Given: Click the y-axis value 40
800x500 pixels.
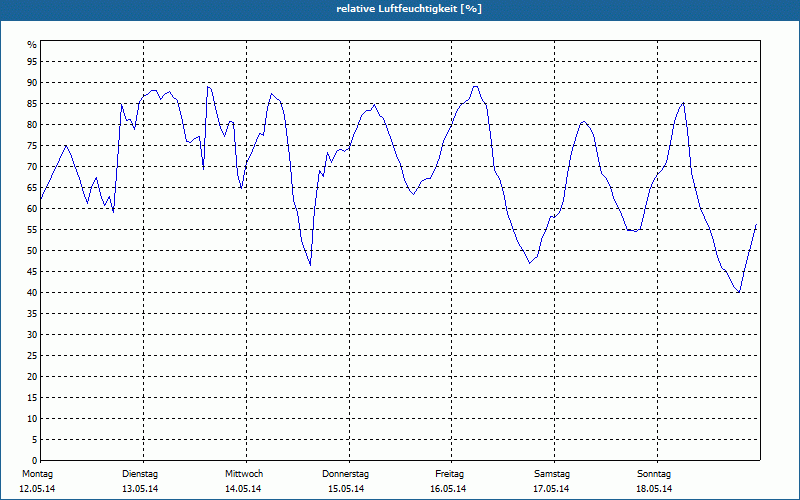Looking at the screenshot, I should pyautogui.click(x=32, y=292).
